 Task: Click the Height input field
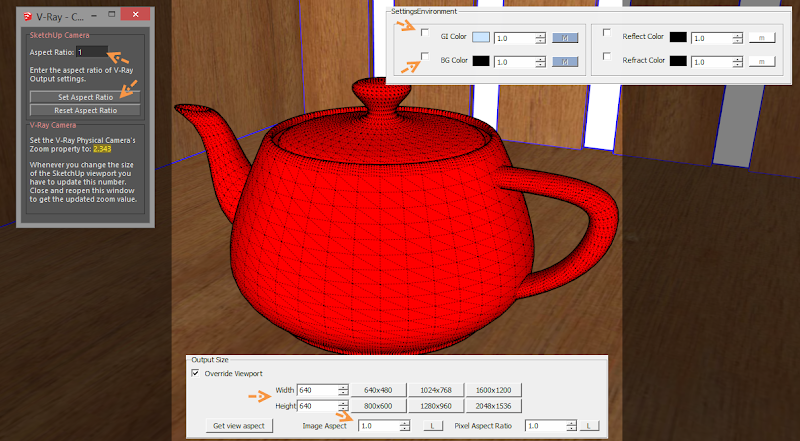[317, 406]
